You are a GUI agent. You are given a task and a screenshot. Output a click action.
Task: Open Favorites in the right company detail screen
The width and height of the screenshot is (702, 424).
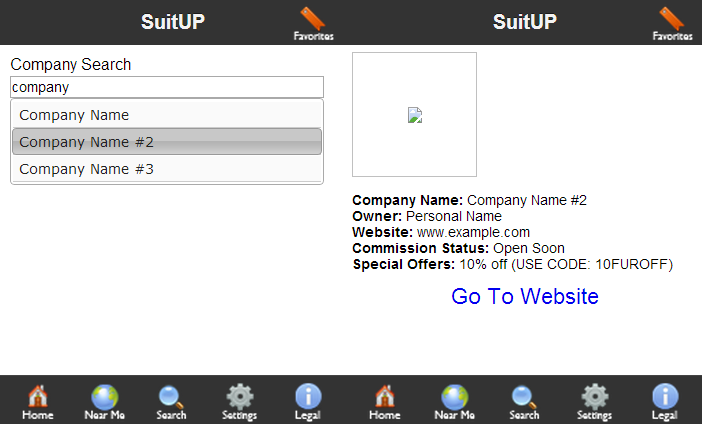pos(672,24)
